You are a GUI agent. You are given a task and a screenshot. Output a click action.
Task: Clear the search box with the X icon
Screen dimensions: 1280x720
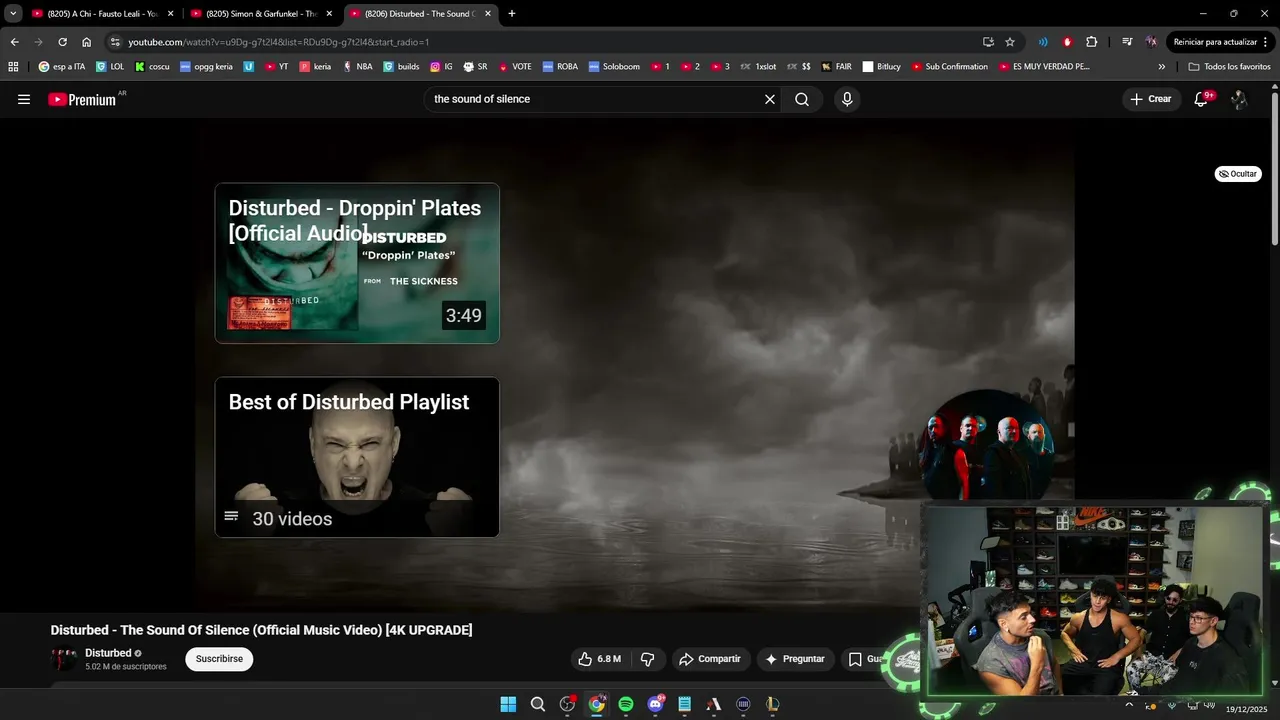[x=770, y=99]
